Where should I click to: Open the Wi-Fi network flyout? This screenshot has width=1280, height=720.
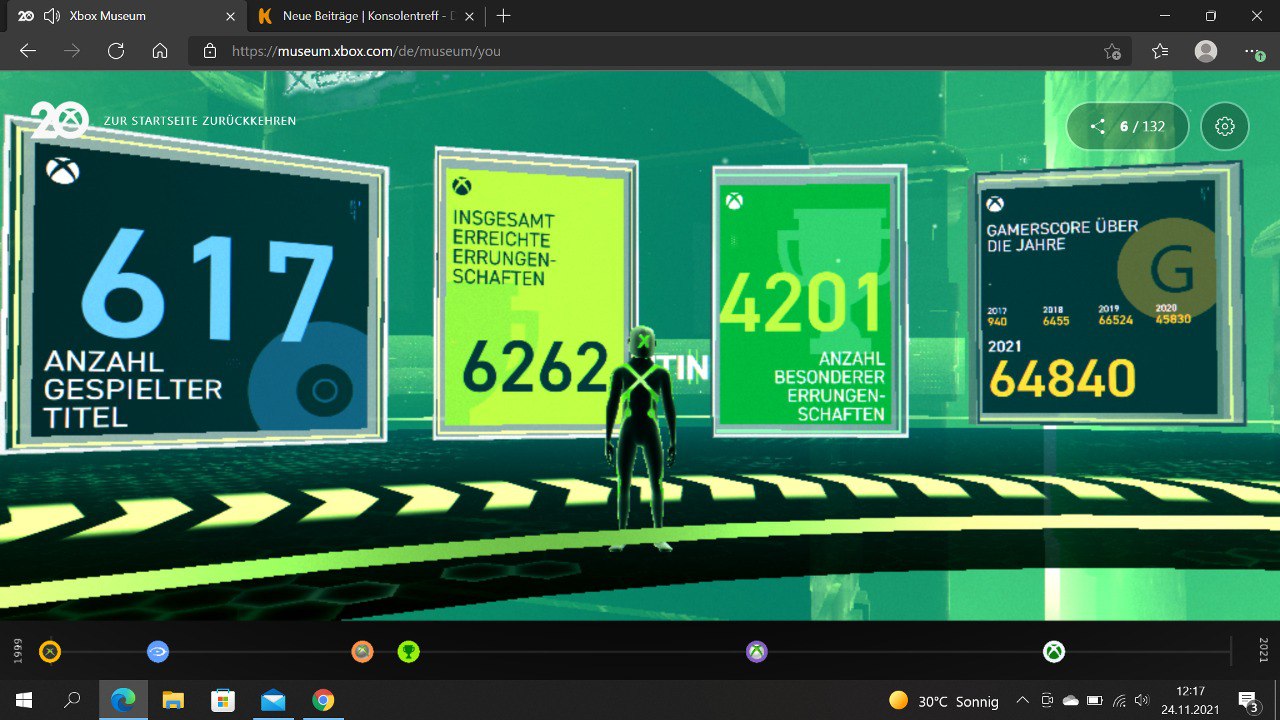coord(1119,701)
